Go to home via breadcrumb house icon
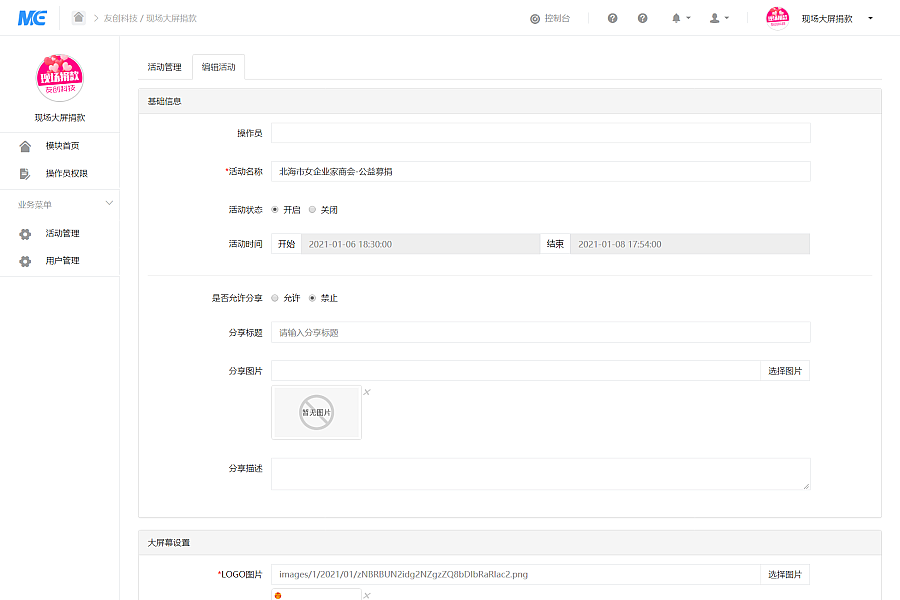 click(x=79, y=17)
